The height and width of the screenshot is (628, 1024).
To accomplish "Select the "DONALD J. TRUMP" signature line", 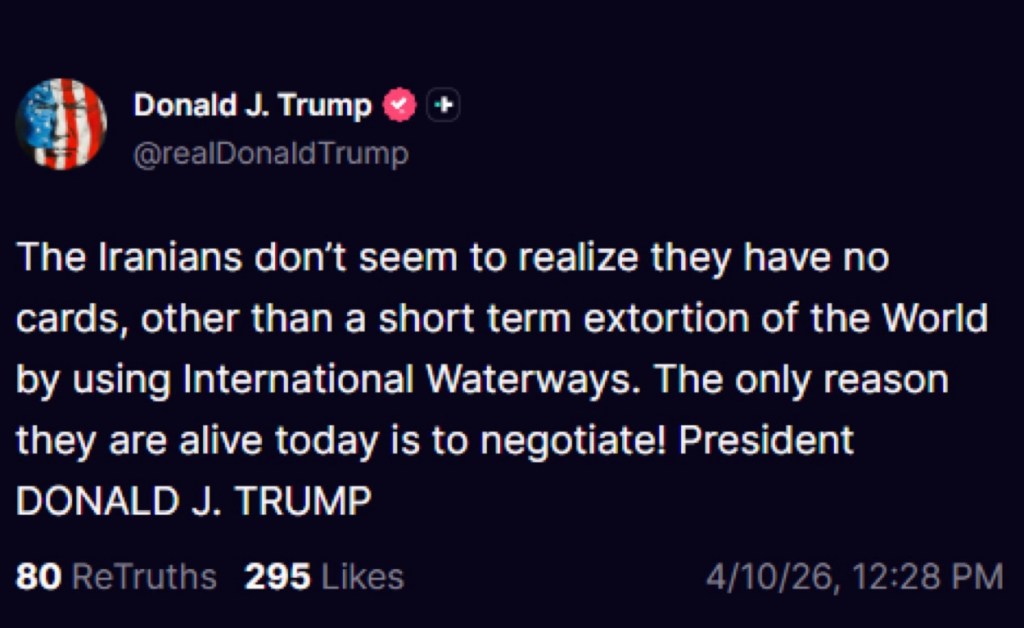I will pos(194,501).
